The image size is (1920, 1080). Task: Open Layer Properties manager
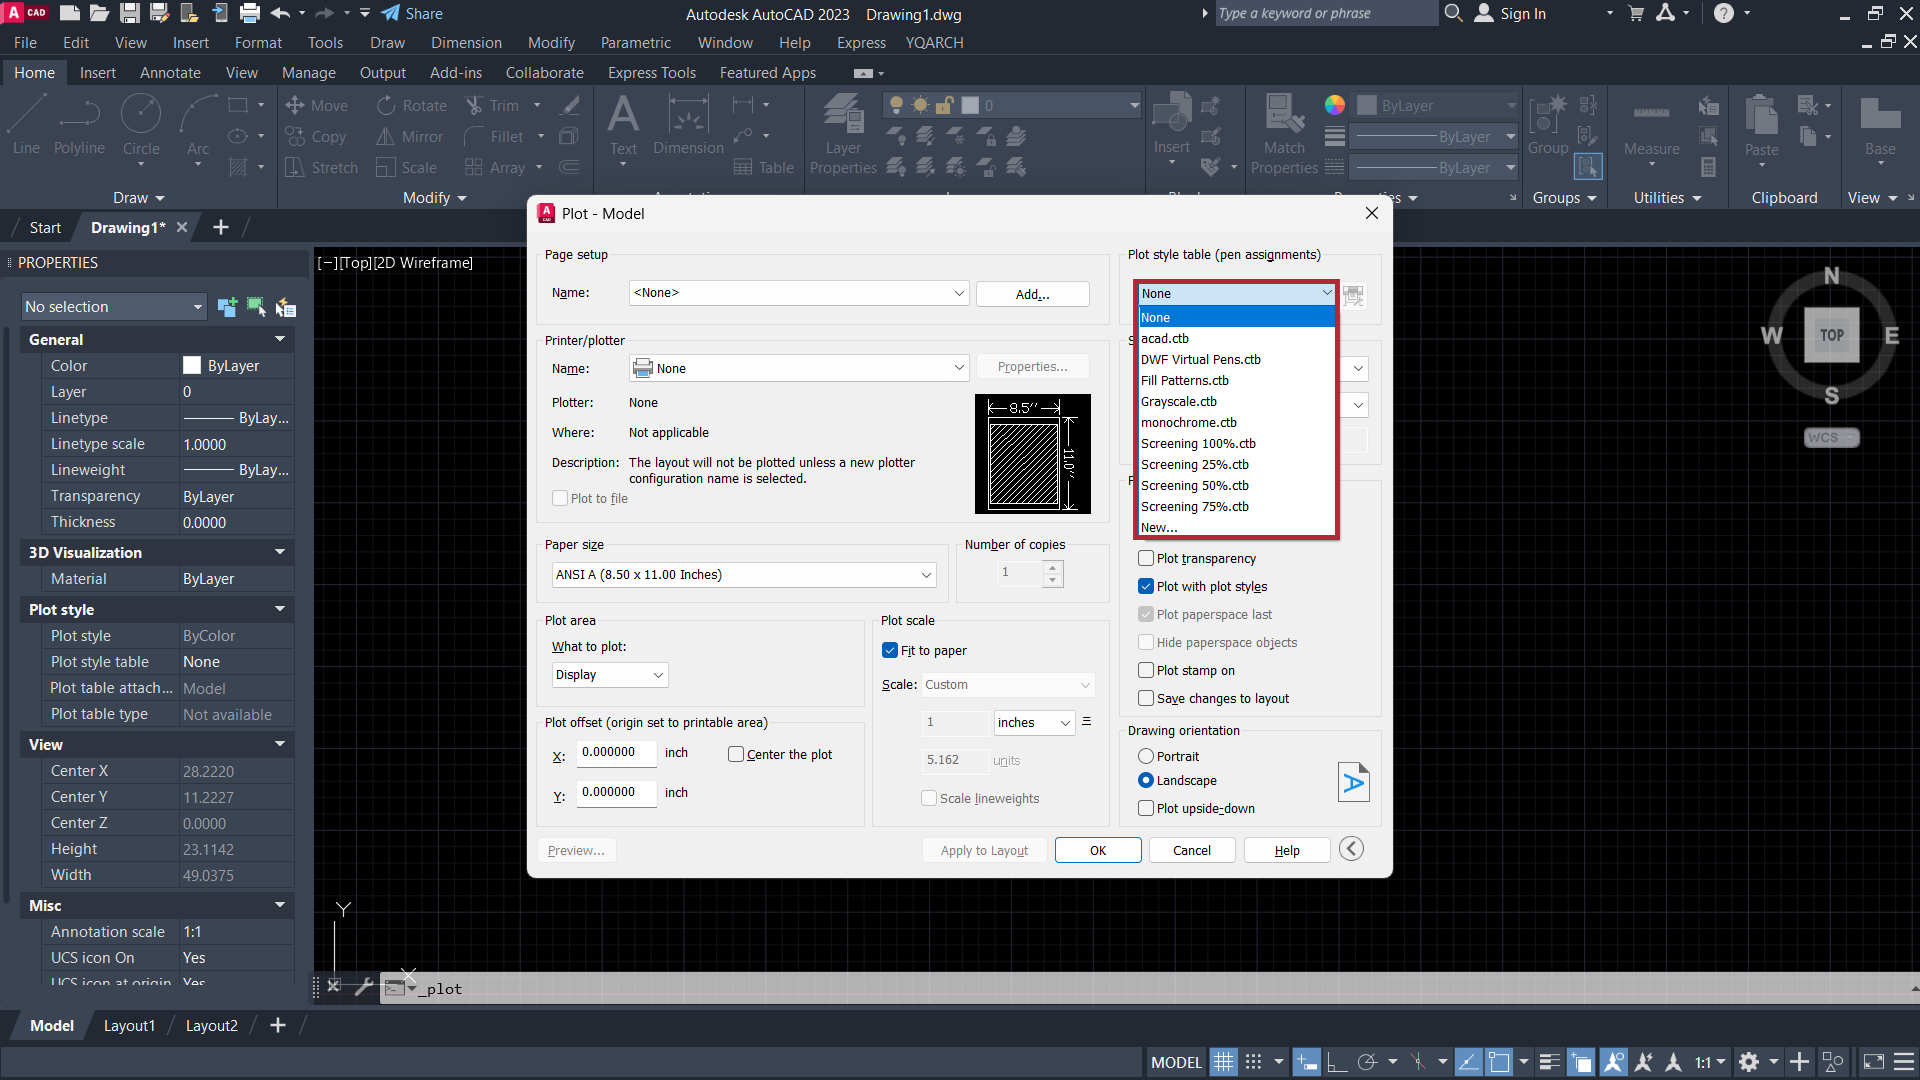[x=843, y=135]
